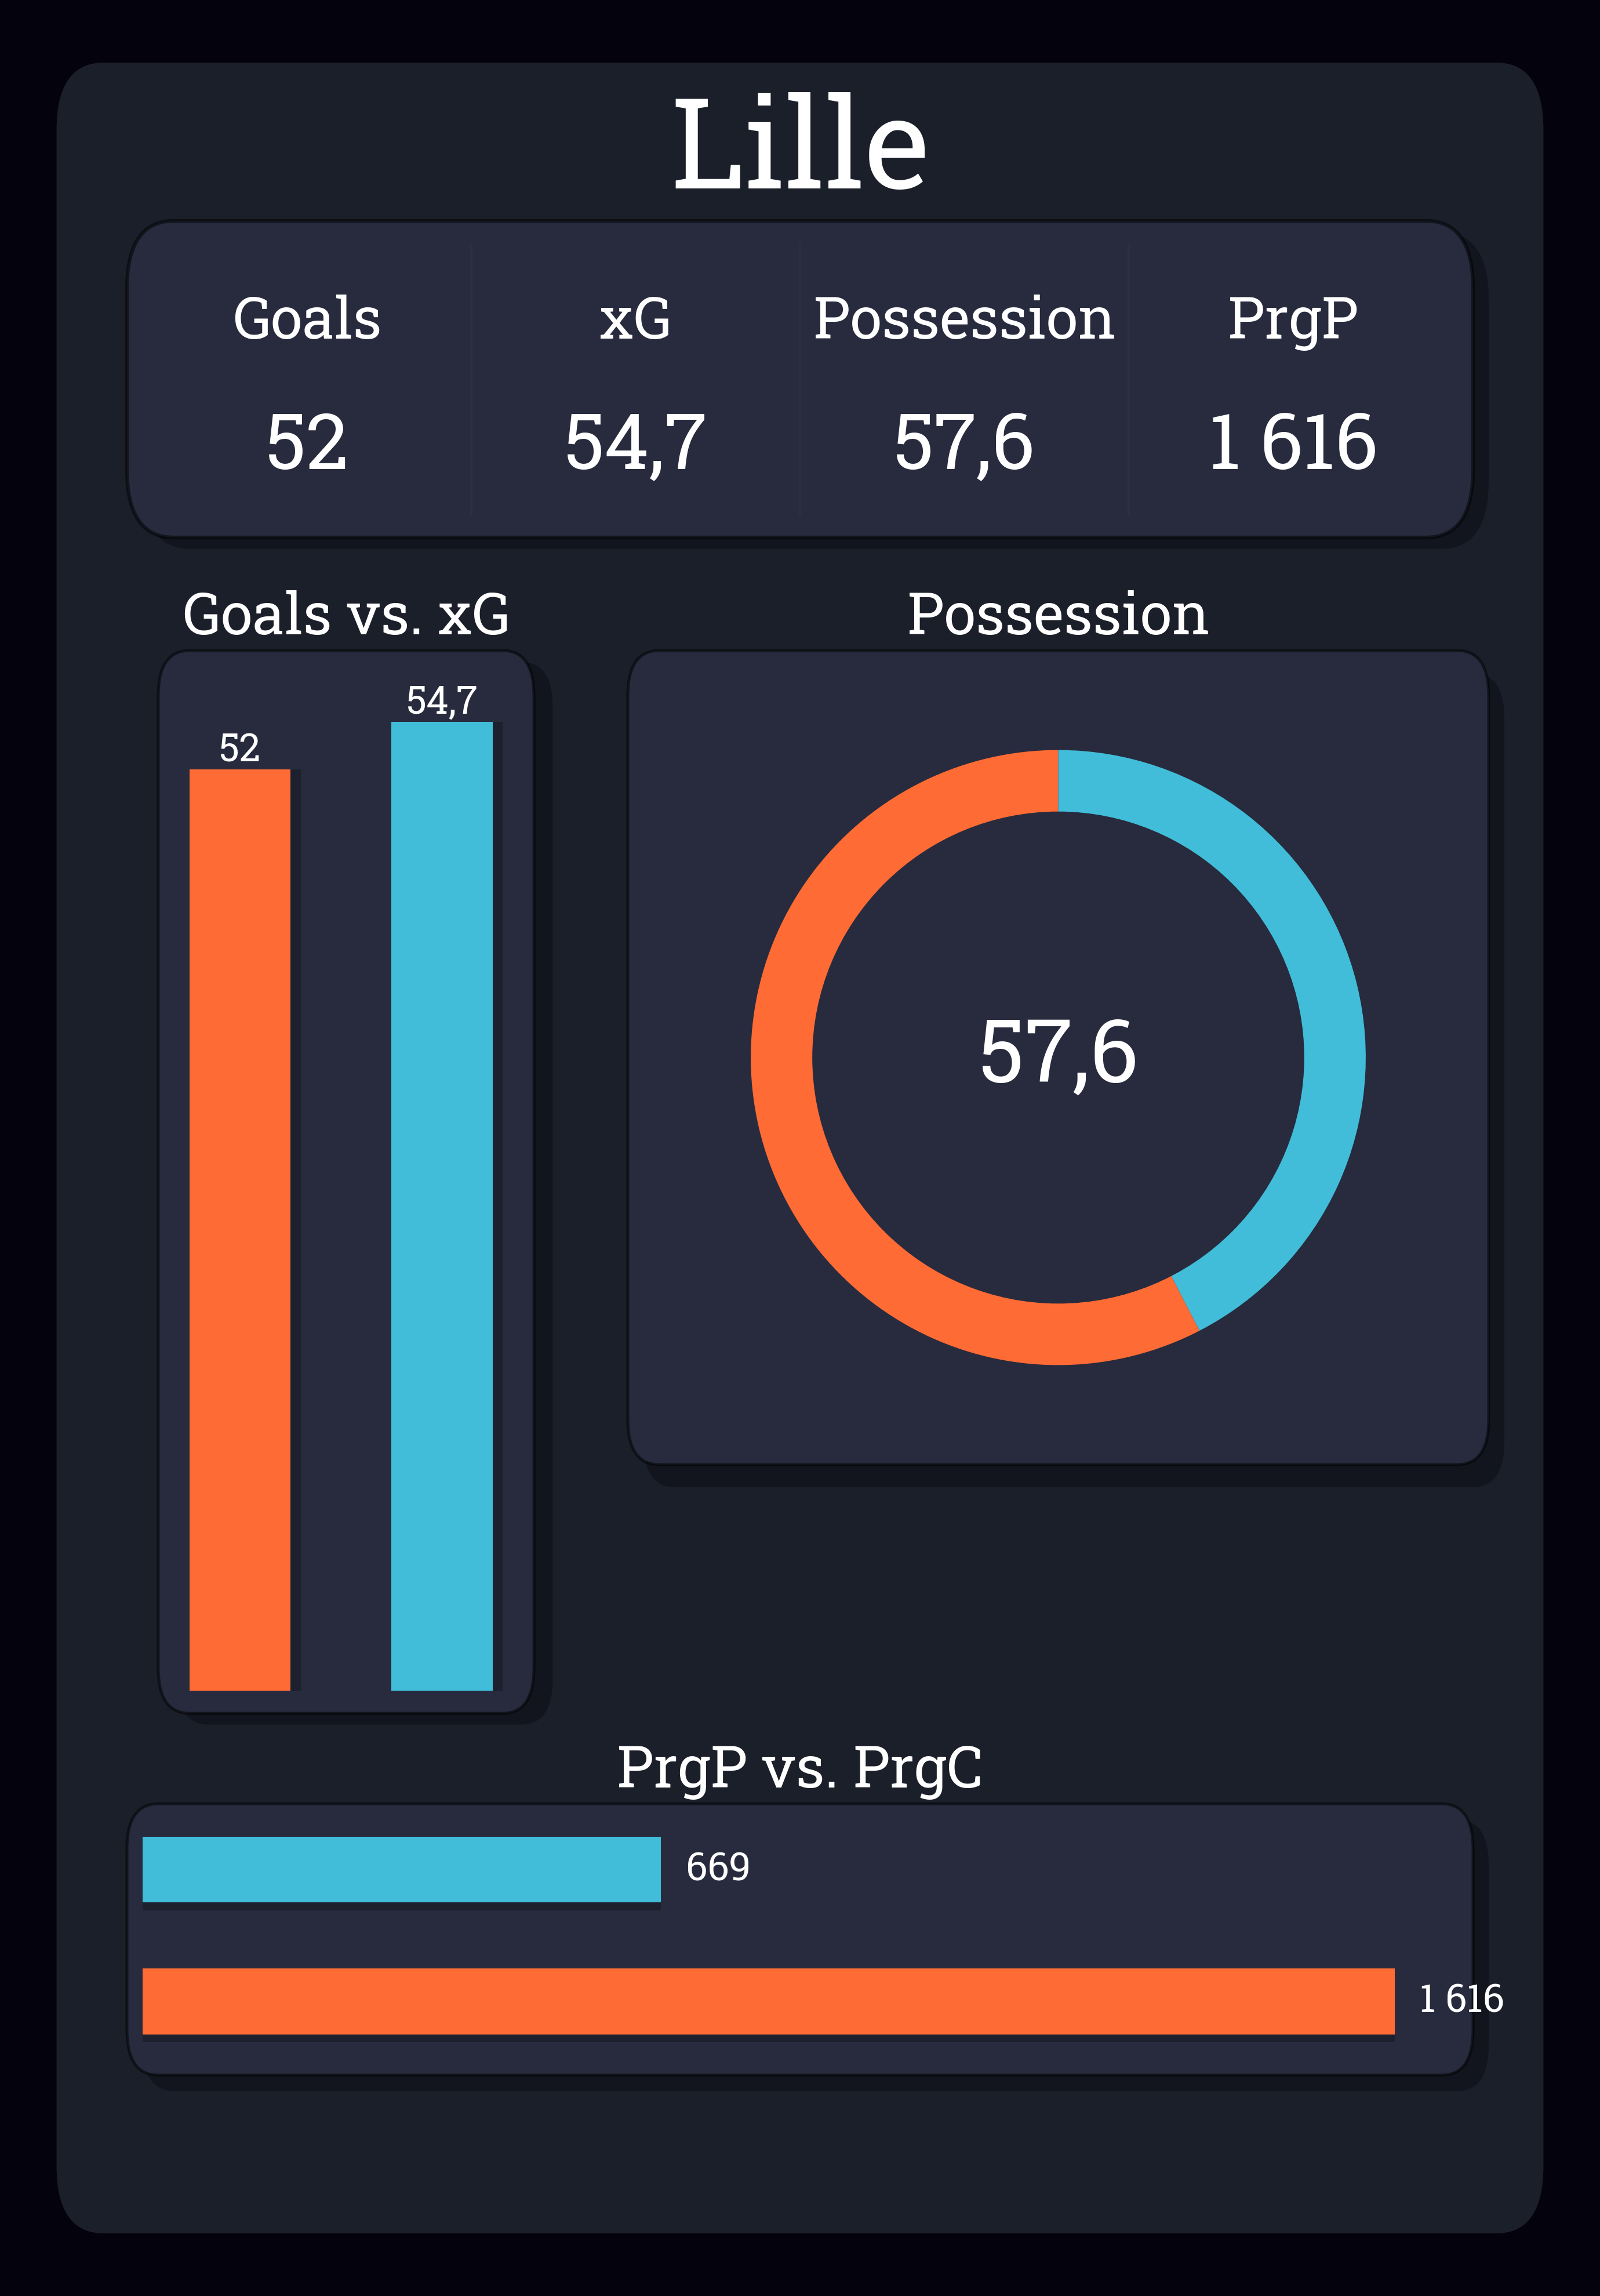Click the 57,6 value in stats card

pyautogui.click(x=963, y=442)
